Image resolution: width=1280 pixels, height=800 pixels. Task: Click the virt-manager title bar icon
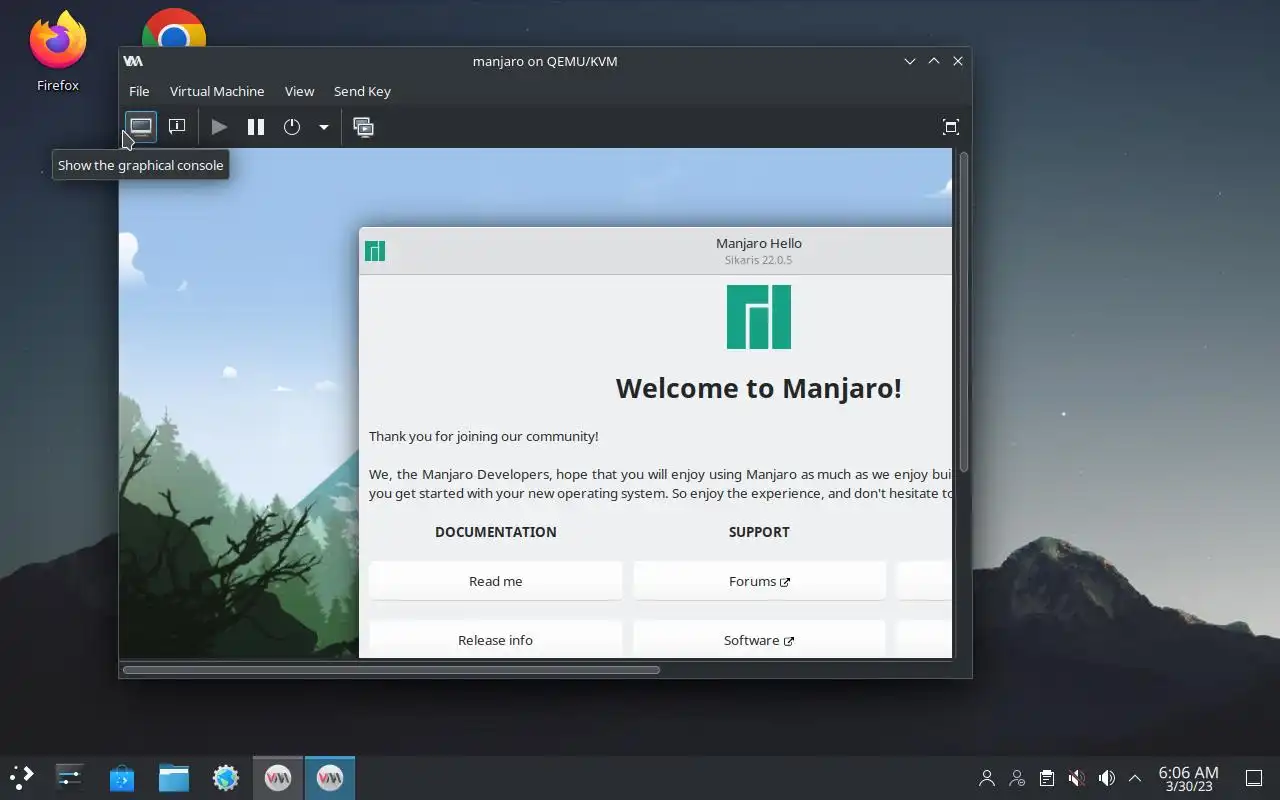pos(133,61)
